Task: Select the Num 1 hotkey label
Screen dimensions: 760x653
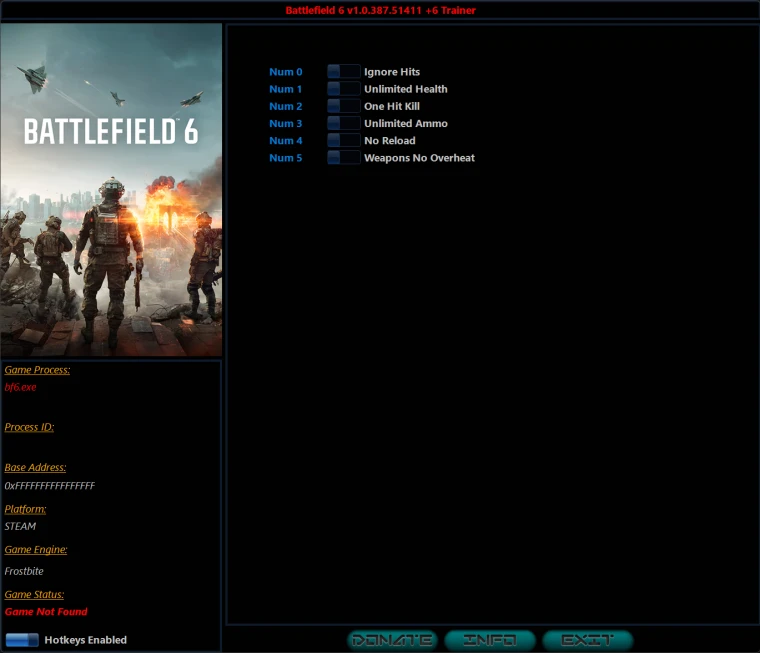Action: click(285, 89)
